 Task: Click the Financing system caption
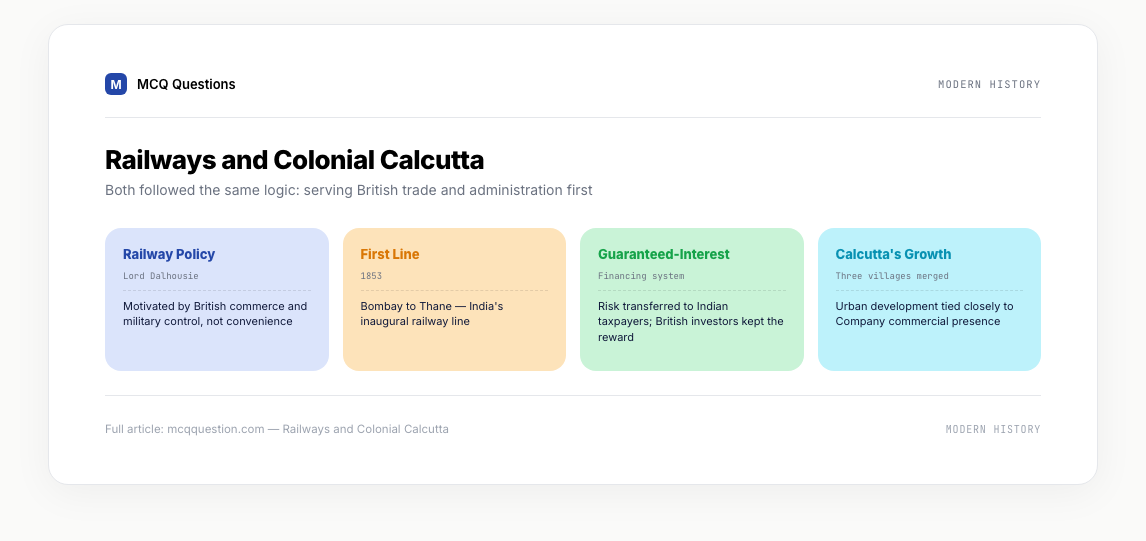(x=641, y=276)
